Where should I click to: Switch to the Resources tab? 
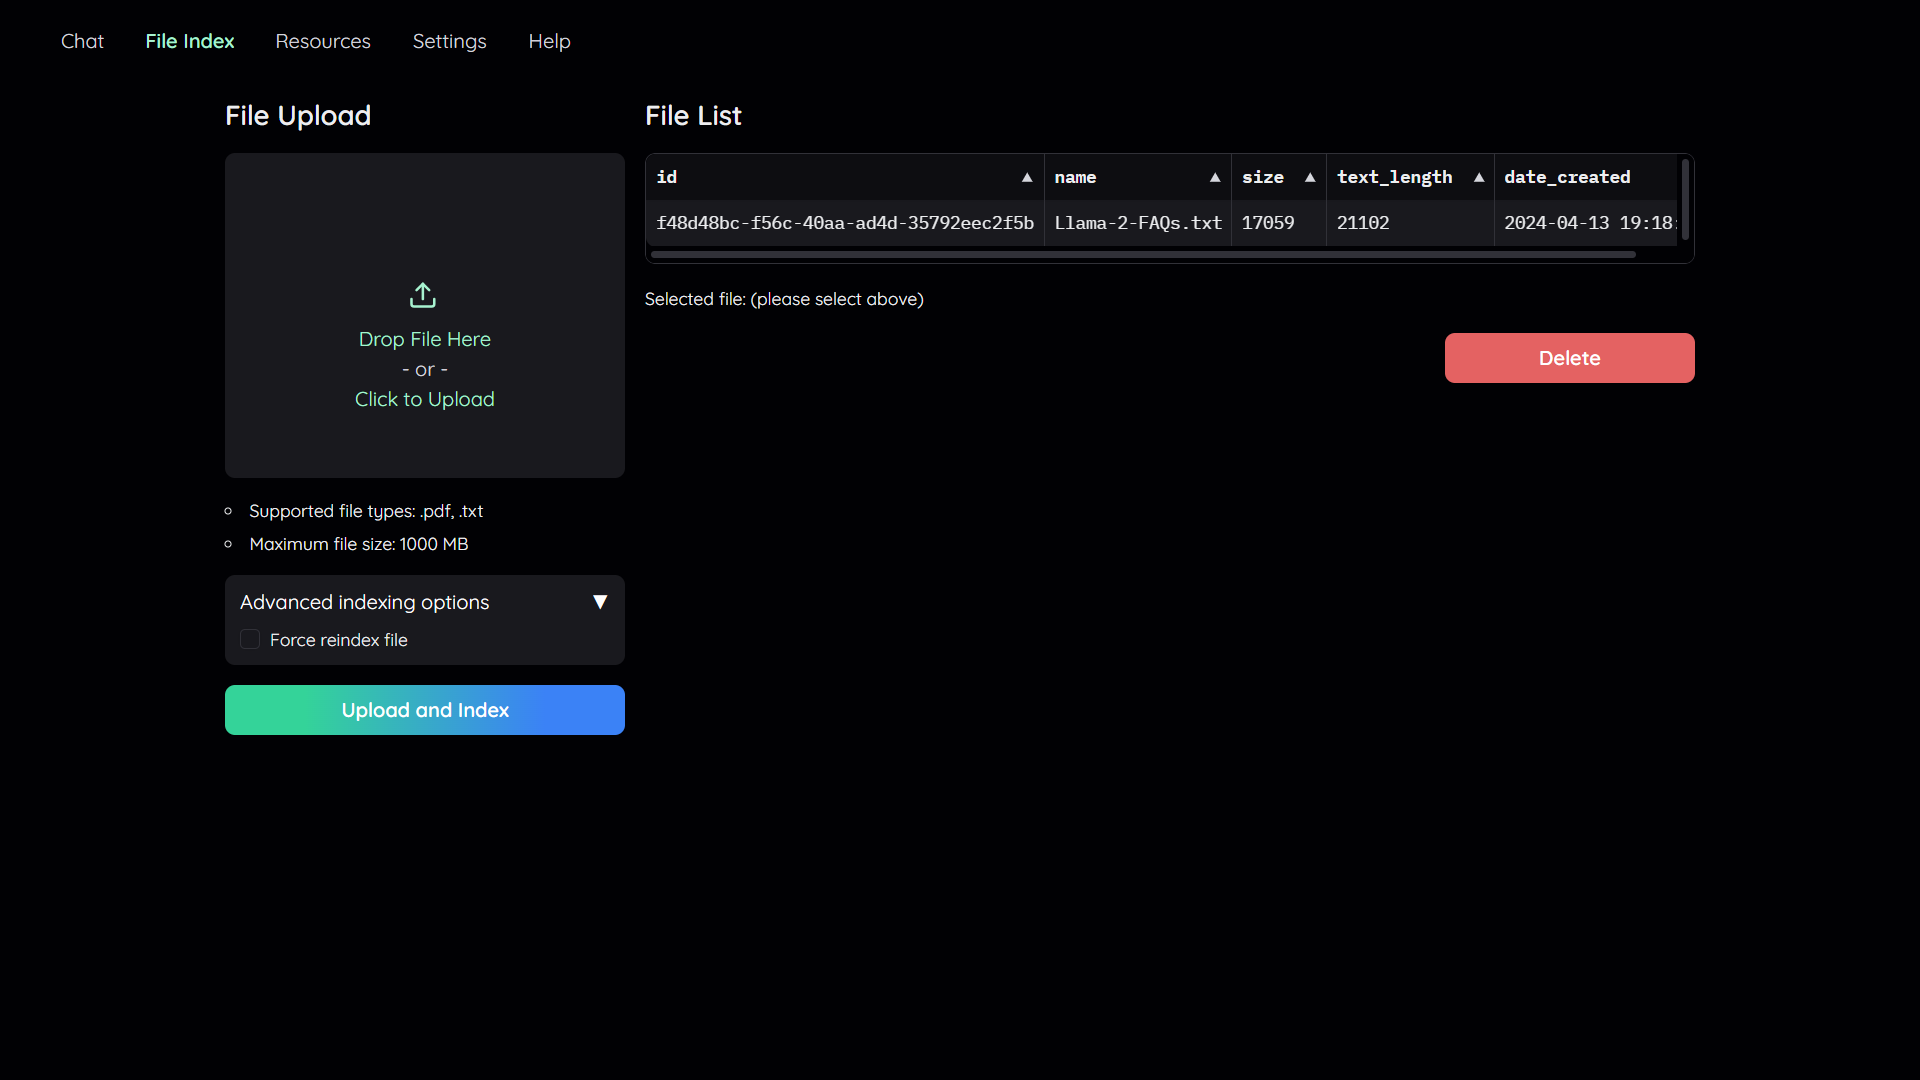323,41
